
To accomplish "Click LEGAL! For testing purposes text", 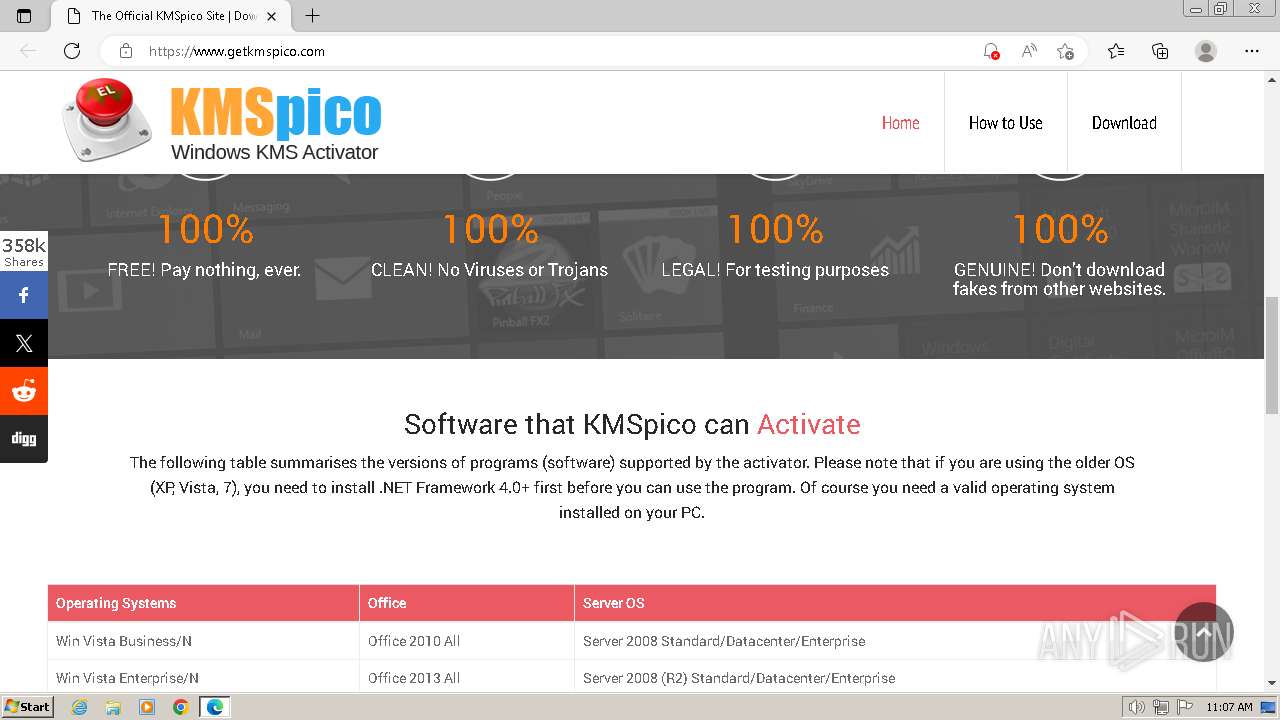I will (x=775, y=270).
